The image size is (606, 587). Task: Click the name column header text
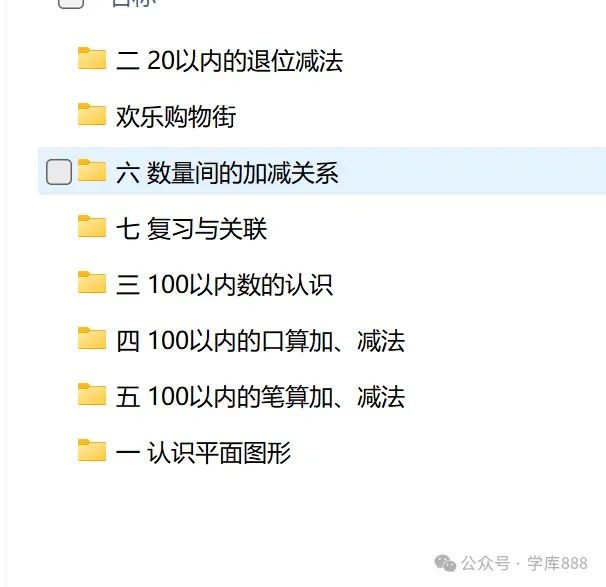pos(134,3)
